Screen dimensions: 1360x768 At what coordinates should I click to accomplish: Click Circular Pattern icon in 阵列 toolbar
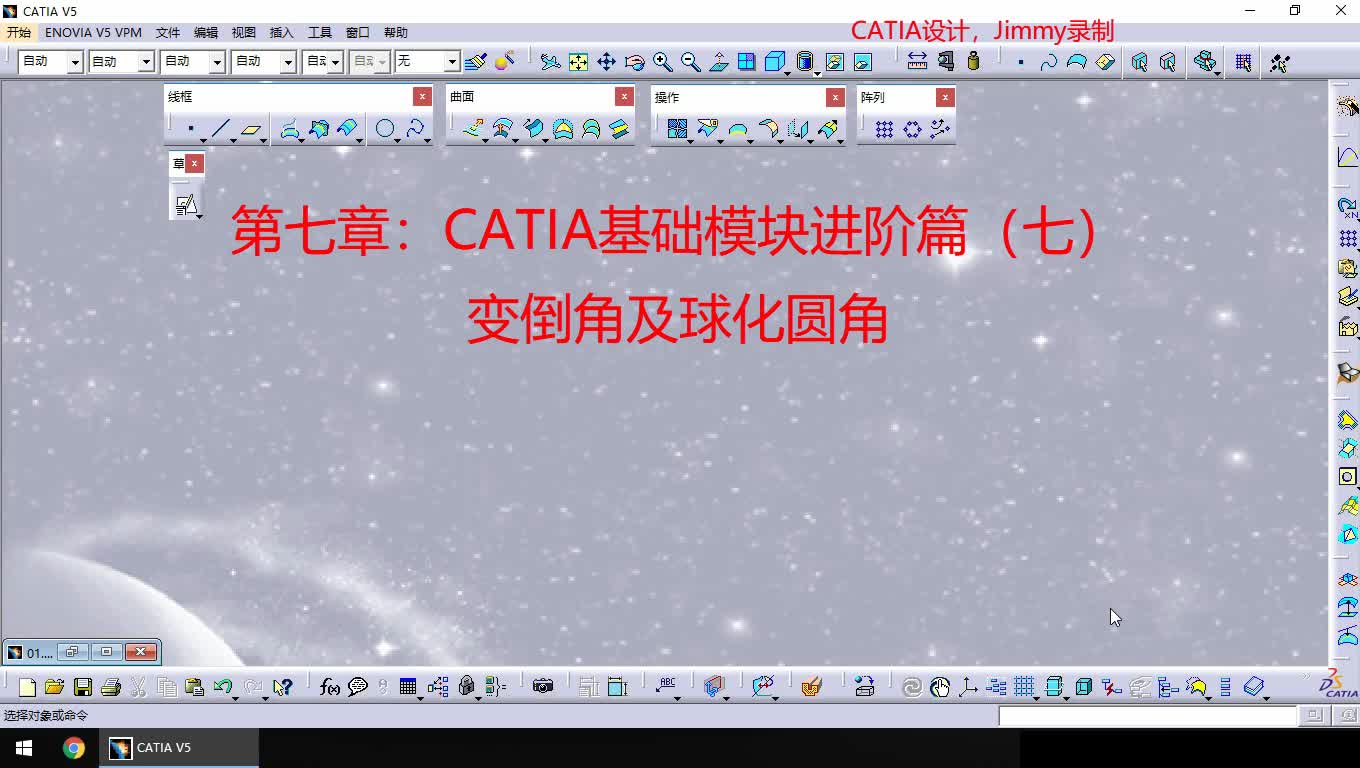click(912, 129)
